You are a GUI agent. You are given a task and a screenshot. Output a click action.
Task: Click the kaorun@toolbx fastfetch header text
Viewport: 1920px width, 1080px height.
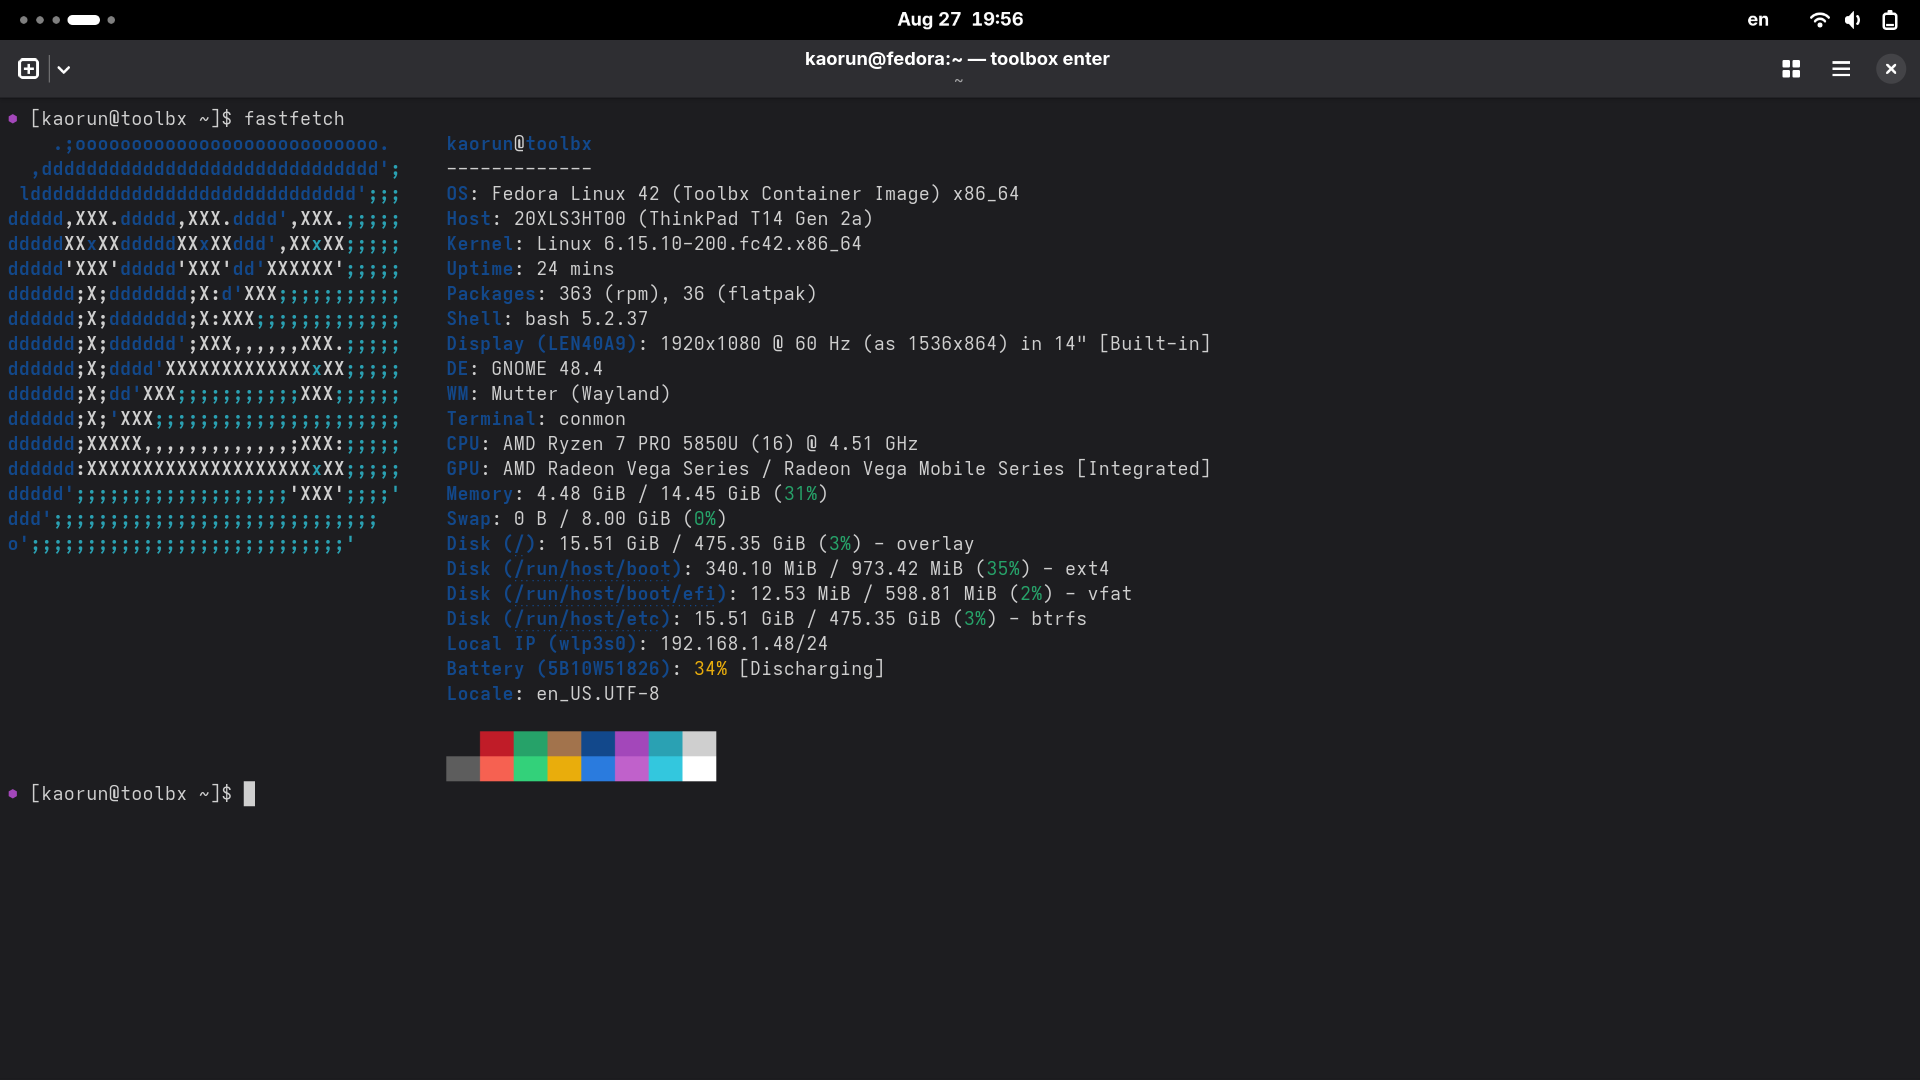[518, 144]
